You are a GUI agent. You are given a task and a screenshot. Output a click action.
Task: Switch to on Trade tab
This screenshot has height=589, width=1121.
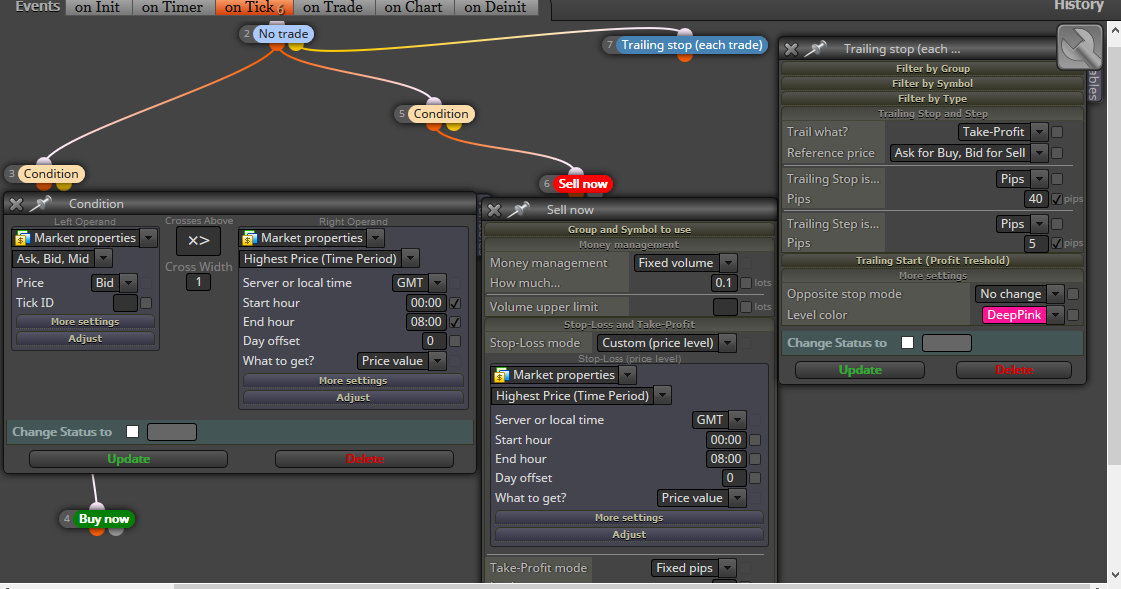[332, 7]
